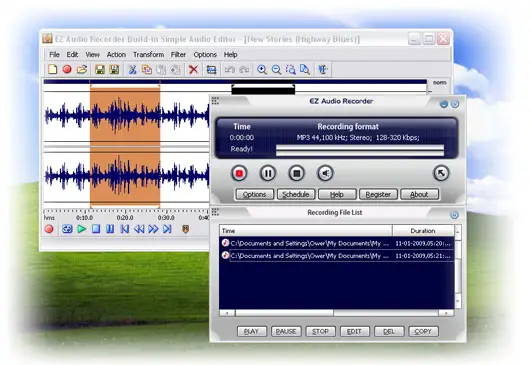Screen dimensions: 531x365
Task: Click the red record icon in editor toolbar
Action: point(67,69)
